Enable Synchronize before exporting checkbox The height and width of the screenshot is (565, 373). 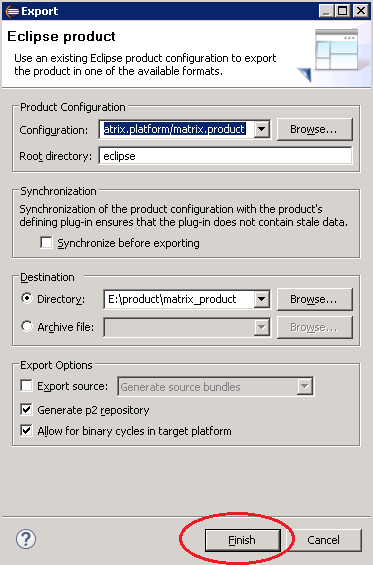tap(46, 243)
